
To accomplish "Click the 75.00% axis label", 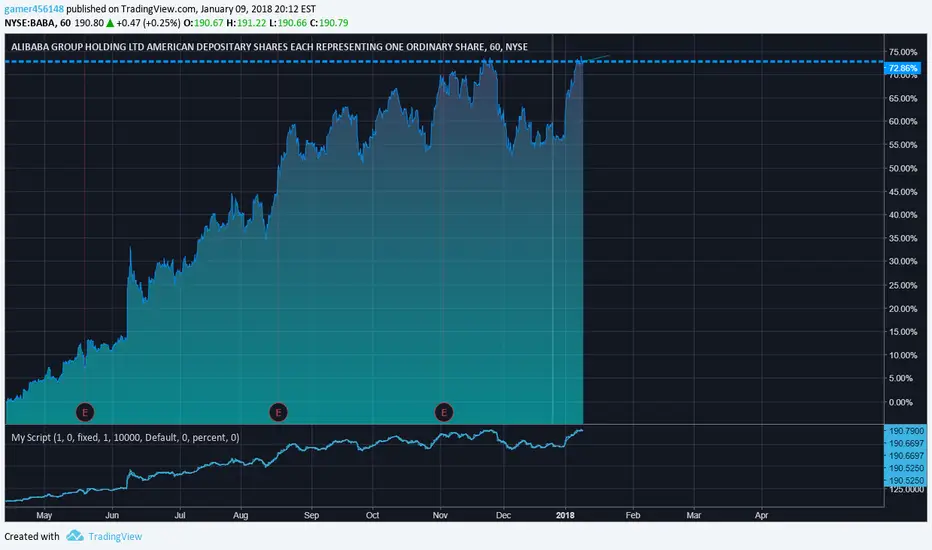I will 903,52.
